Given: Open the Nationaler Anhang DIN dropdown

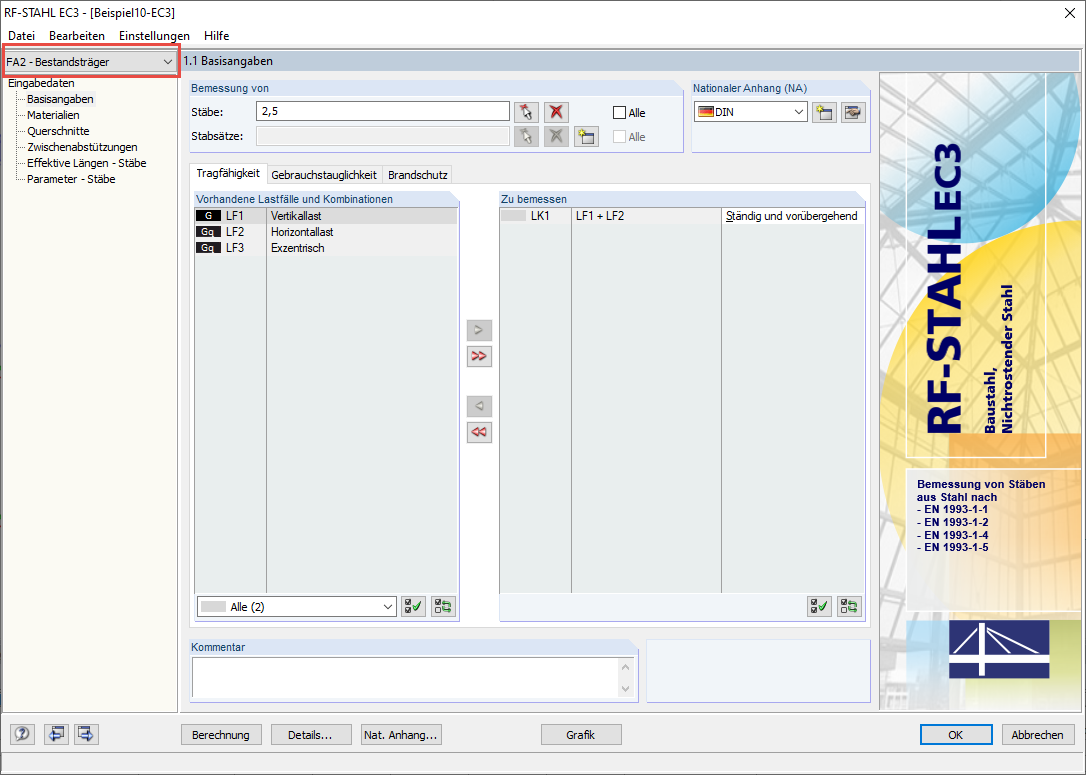Looking at the screenshot, I should click(750, 112).
